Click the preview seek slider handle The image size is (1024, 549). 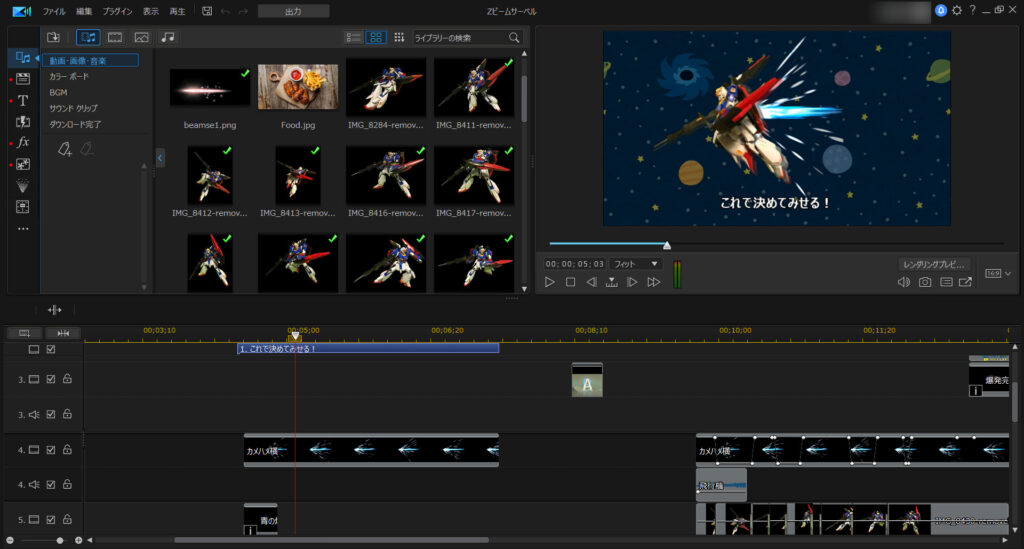(x=667, y=245)
